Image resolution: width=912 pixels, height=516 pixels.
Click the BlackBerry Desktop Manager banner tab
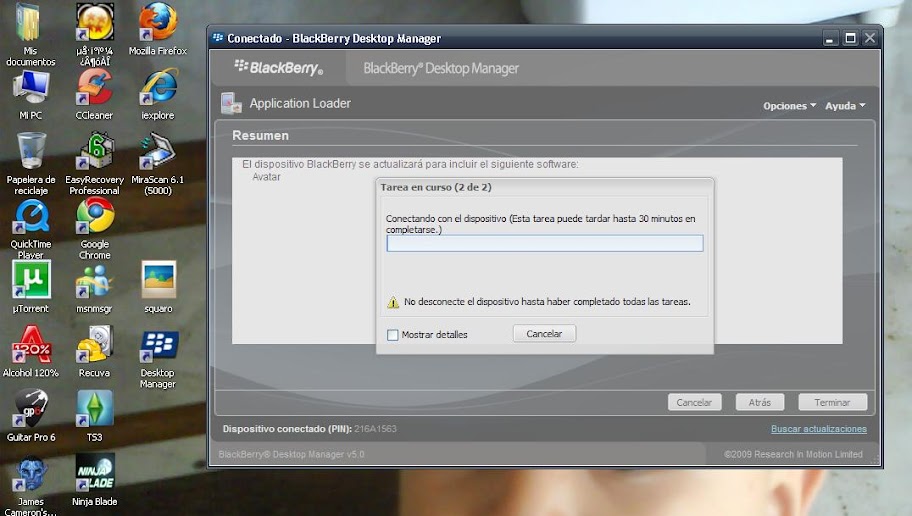click(x=441, y=69)
